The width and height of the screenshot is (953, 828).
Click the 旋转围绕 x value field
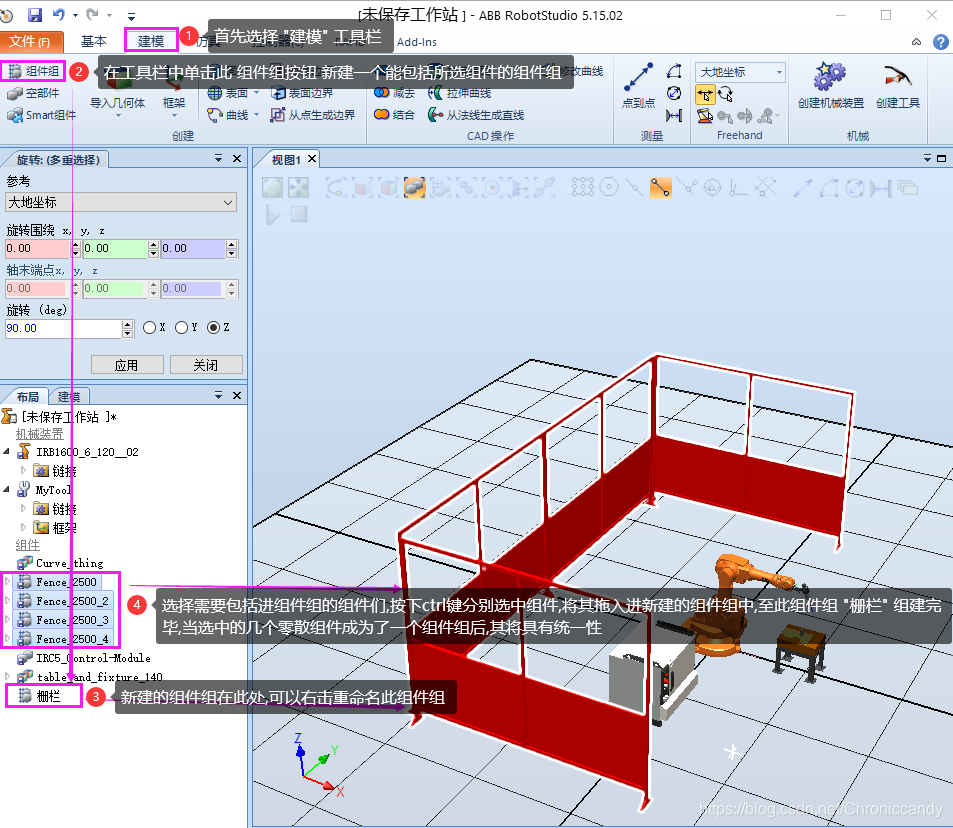pos(38,249)
